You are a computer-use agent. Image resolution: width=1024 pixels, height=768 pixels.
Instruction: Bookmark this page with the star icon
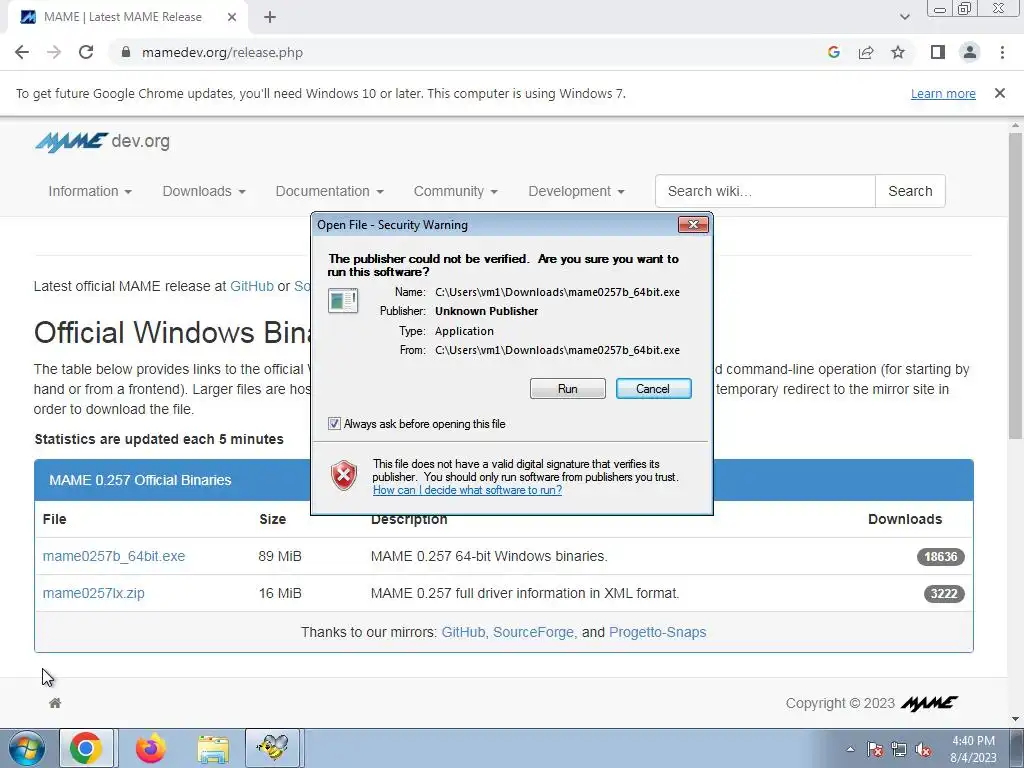[898, 52]
